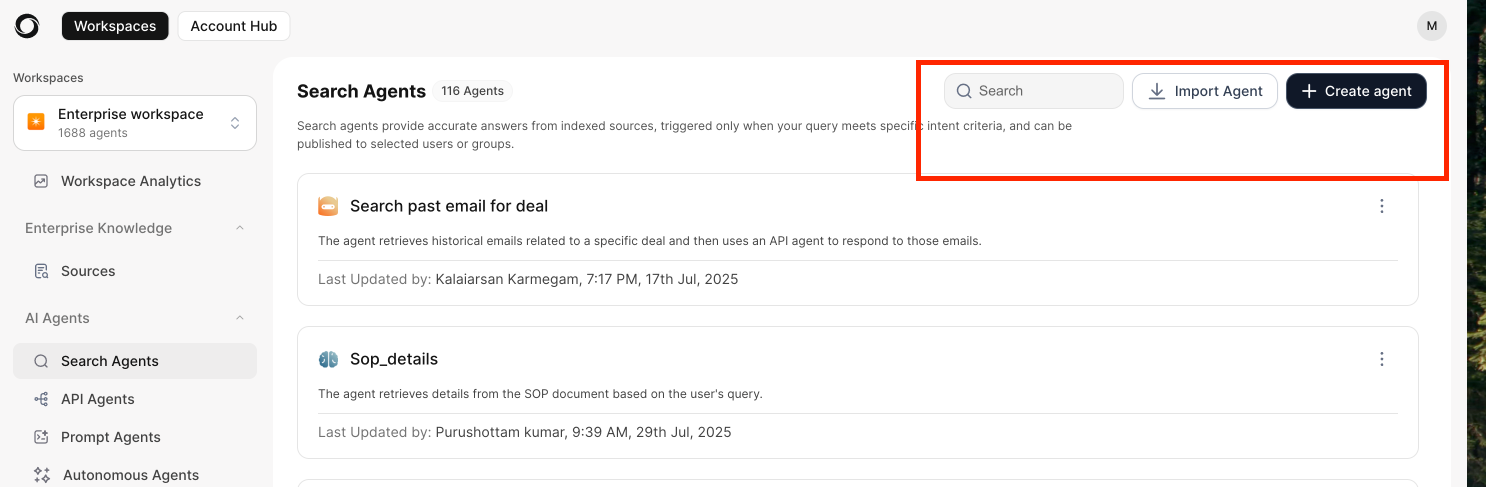The width and height of the screenshot is (1486, 487).
Task: Open the Sop_details agent
Action: click(x=394, y=359)
